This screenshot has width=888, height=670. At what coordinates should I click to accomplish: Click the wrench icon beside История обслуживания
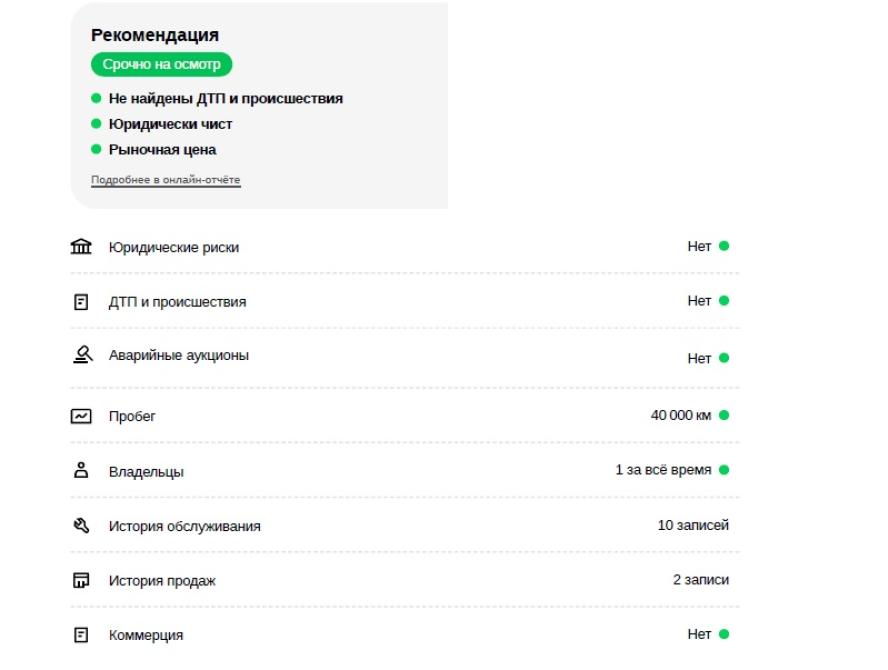pyautogui.click(x=81, y=526)
